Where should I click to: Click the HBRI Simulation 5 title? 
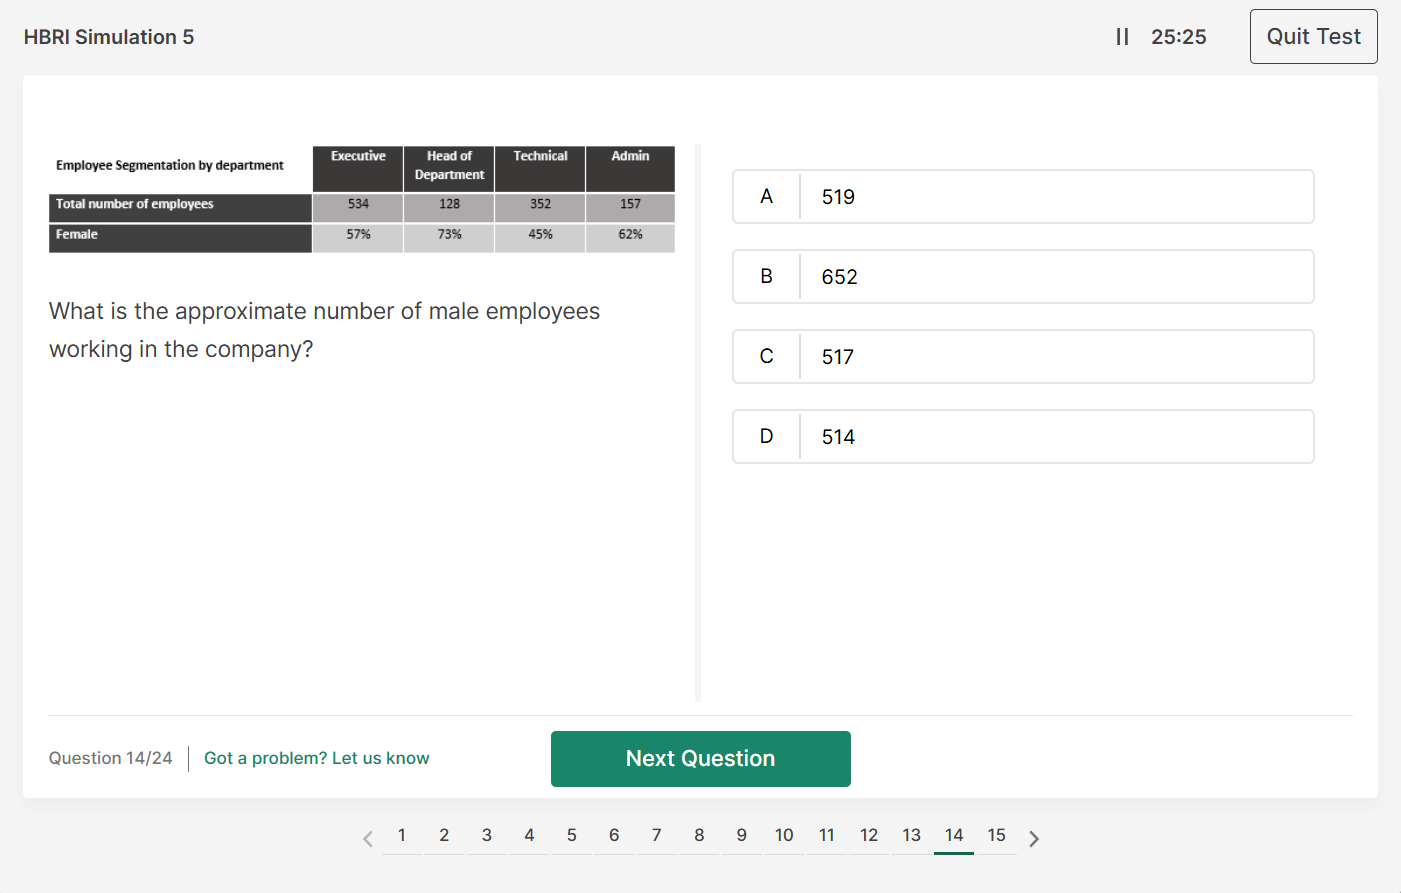coord(108,36)
